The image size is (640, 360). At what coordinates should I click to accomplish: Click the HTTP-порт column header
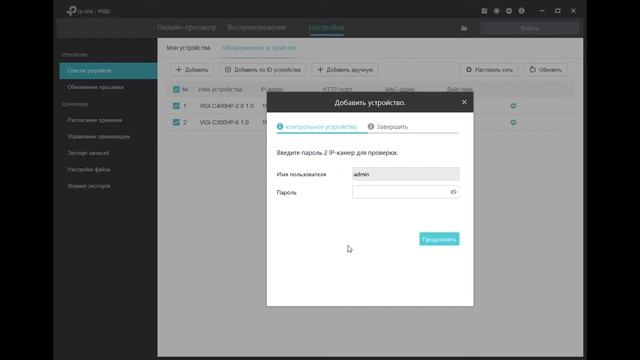[337, 89]
